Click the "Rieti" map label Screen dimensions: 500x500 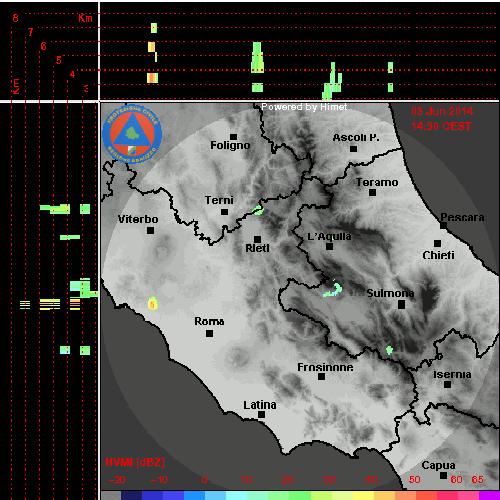coord(257,248)
